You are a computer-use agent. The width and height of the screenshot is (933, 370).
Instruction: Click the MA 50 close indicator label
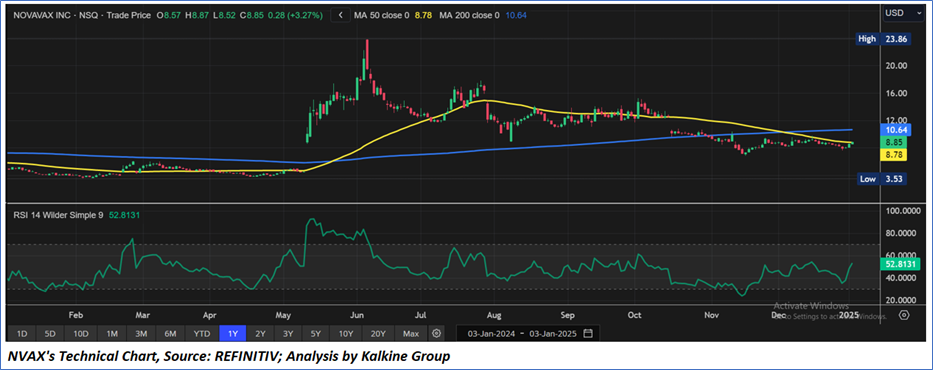click(x=381, y=16)
